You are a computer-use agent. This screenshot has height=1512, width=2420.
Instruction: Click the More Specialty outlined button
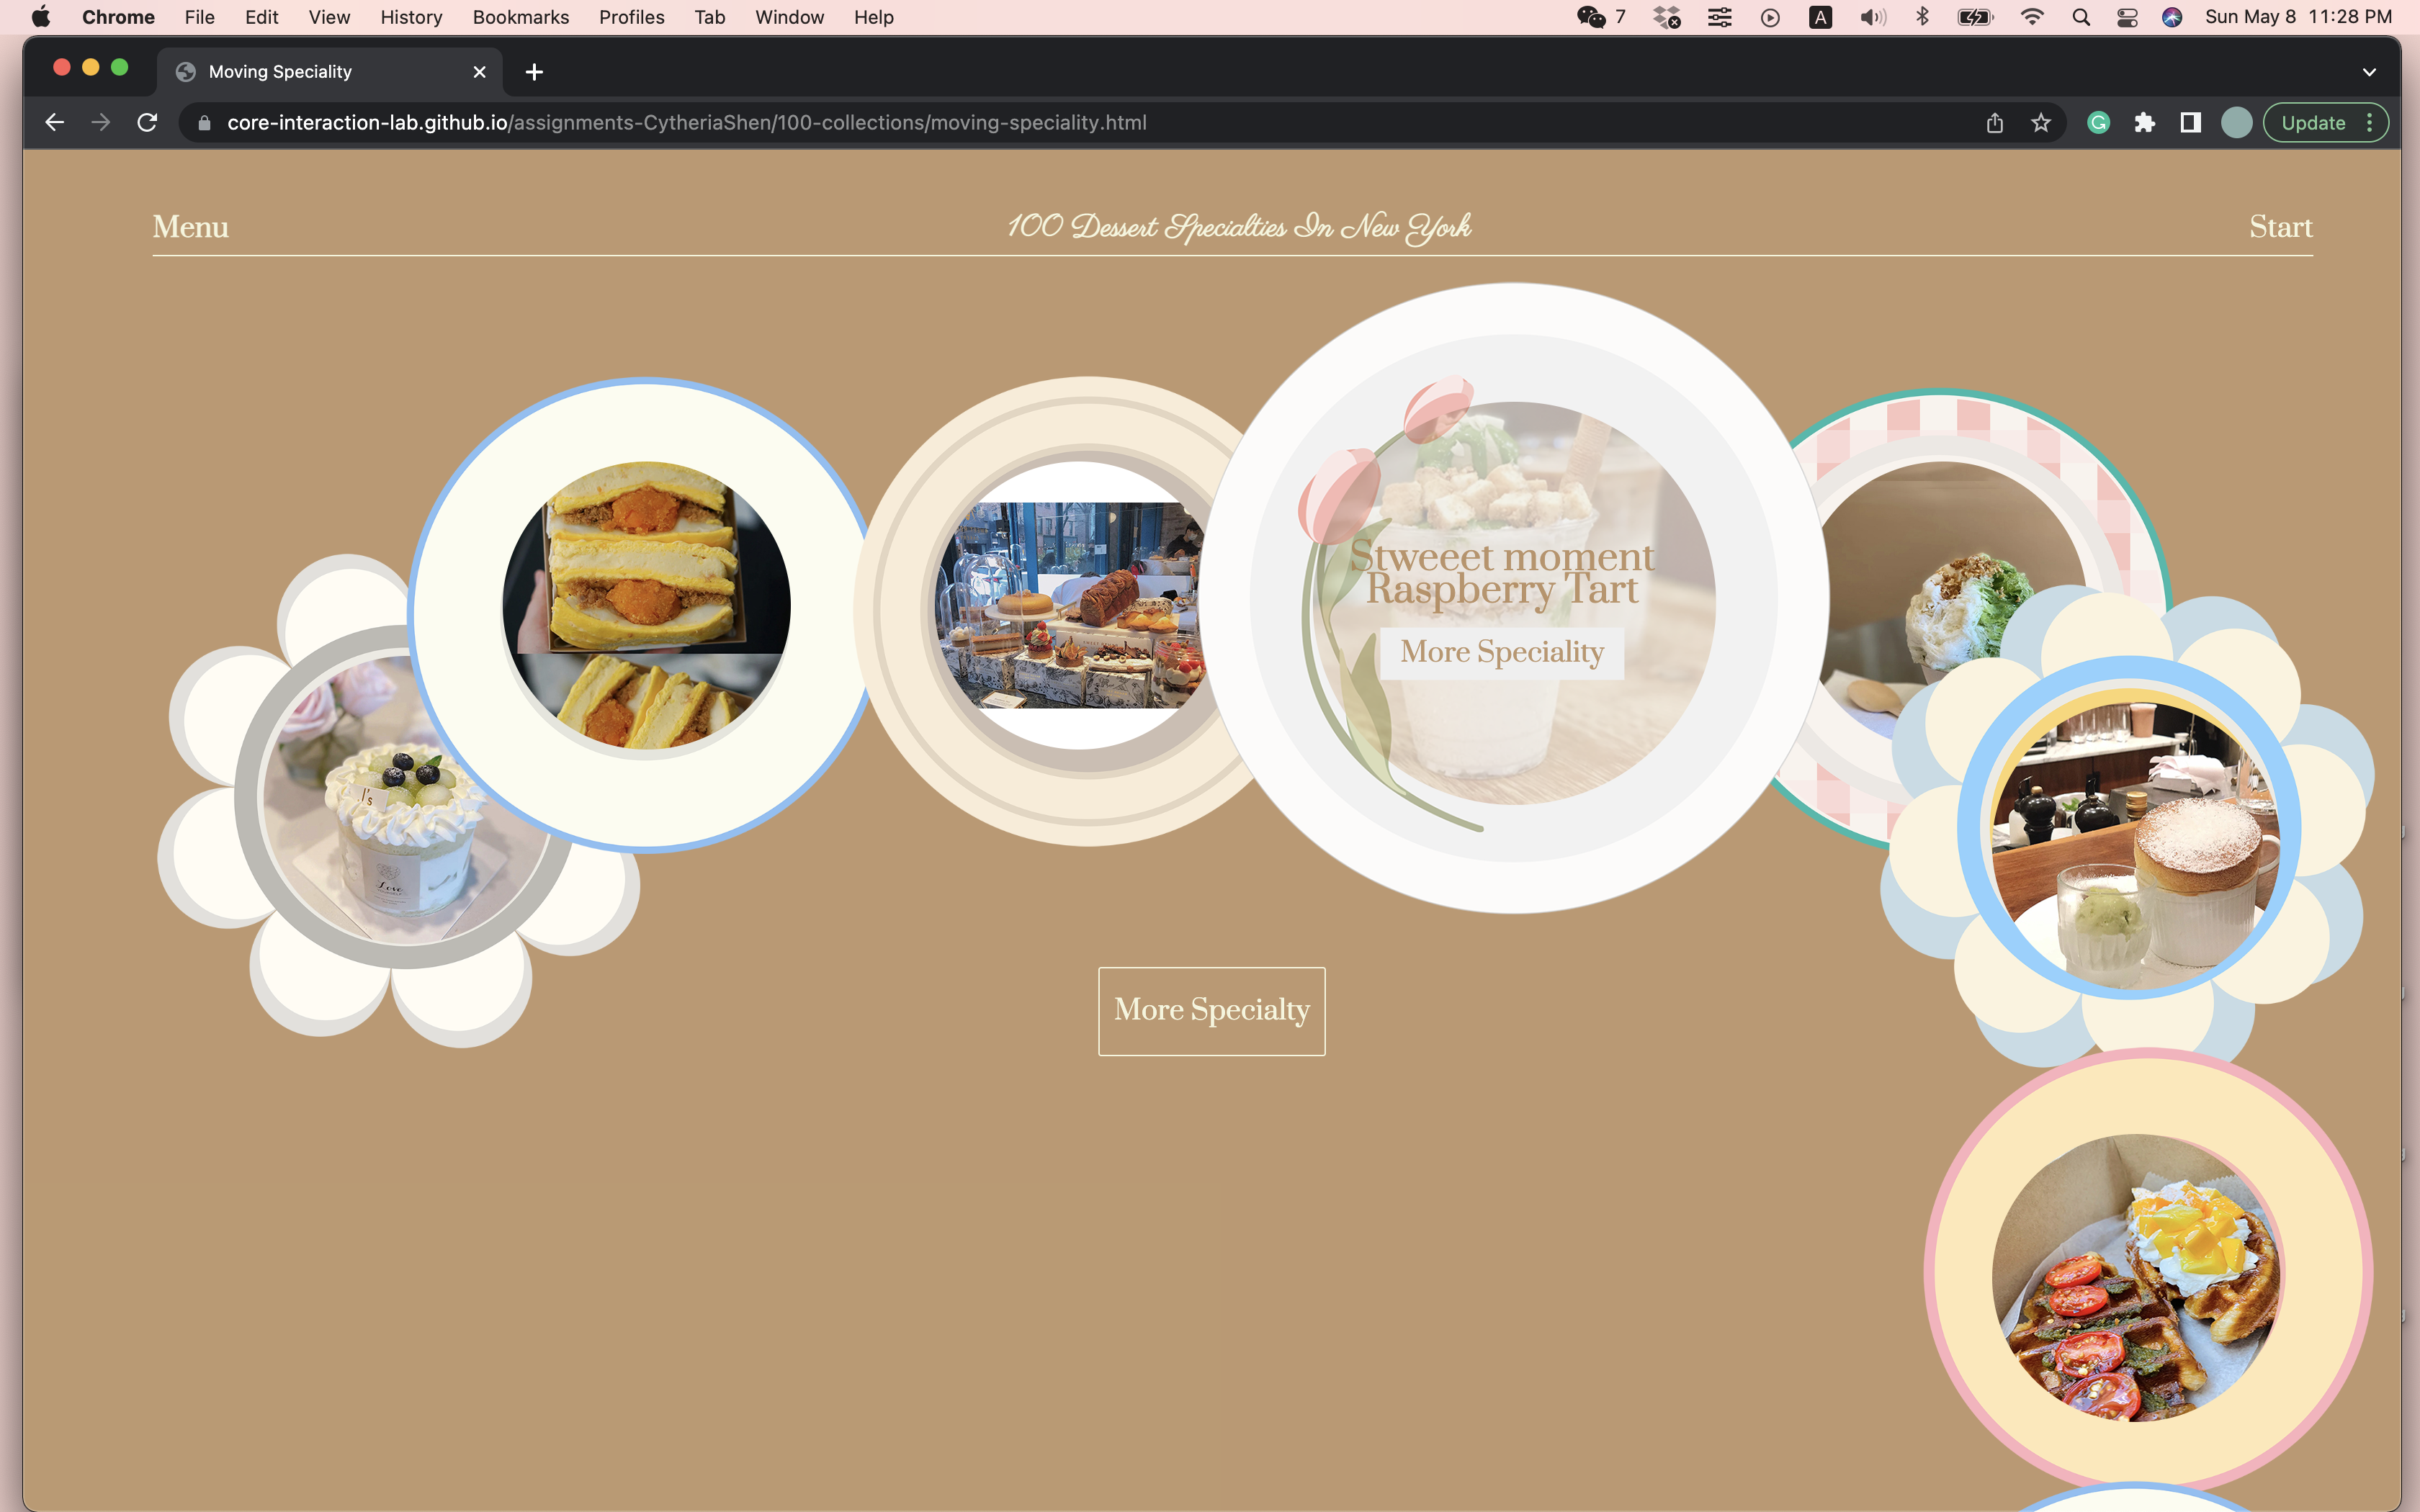(x=1211, y=1010)
